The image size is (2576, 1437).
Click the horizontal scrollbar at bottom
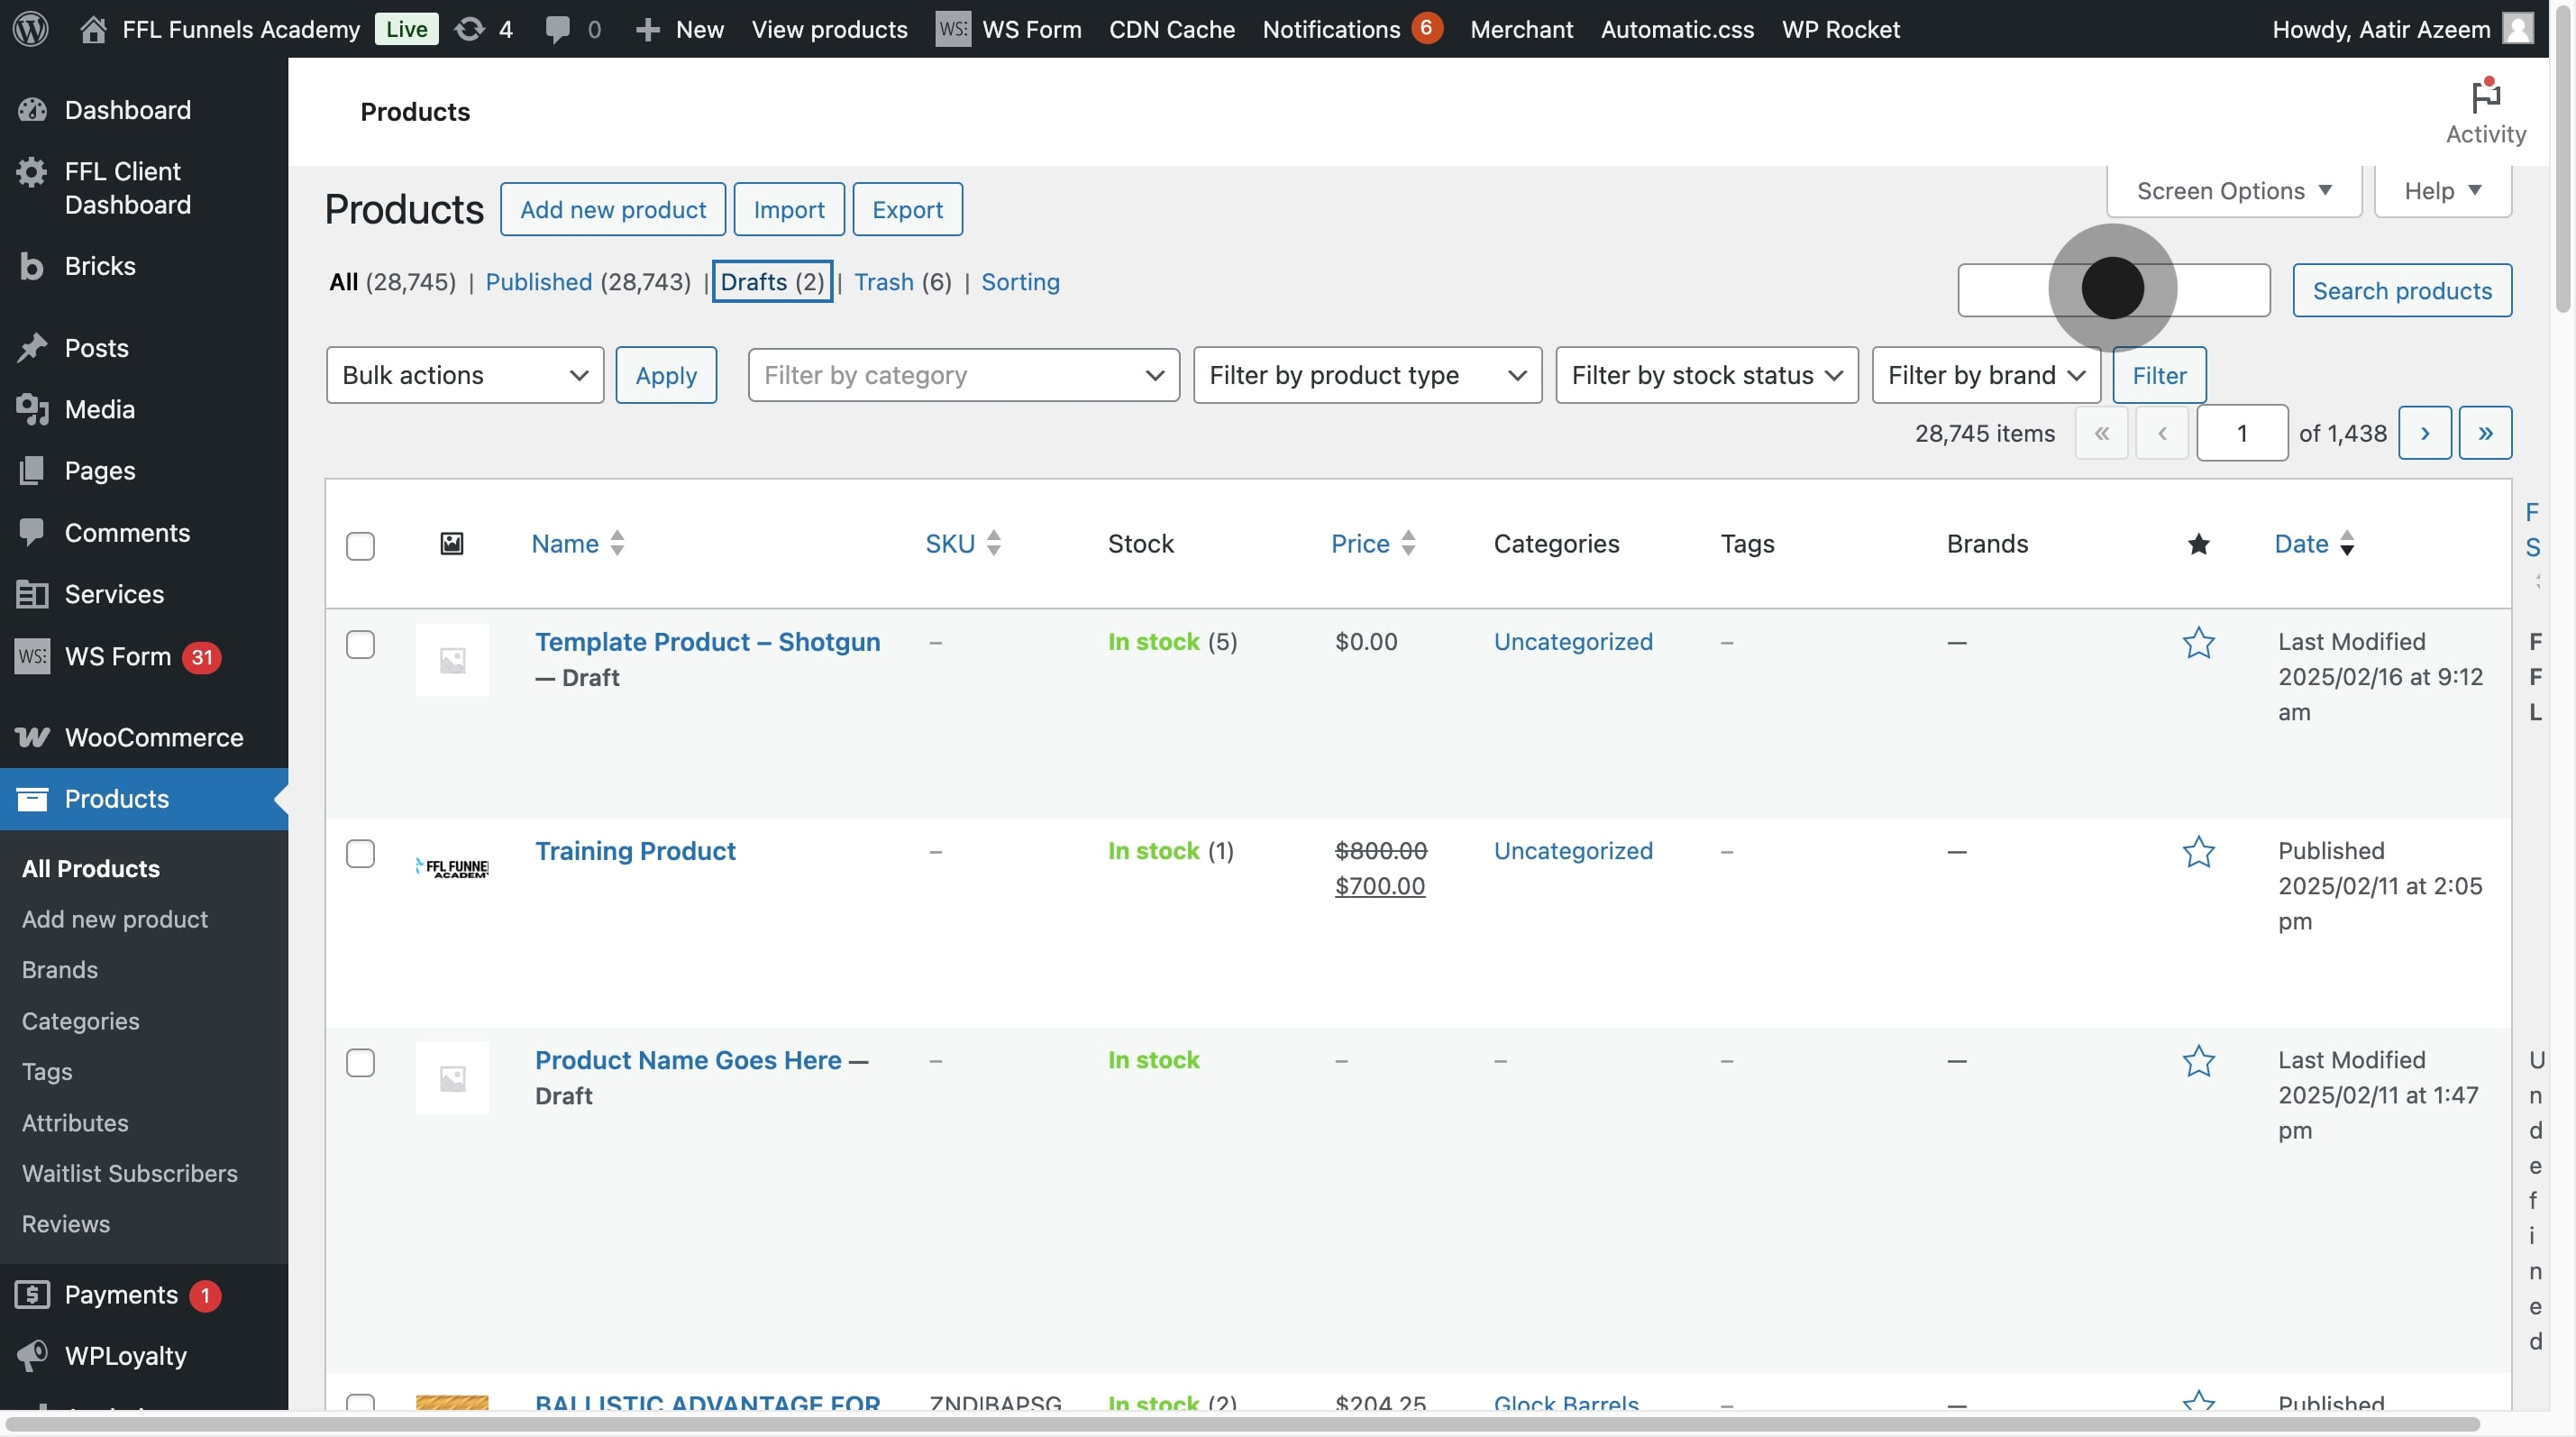coord(1242,1424)
